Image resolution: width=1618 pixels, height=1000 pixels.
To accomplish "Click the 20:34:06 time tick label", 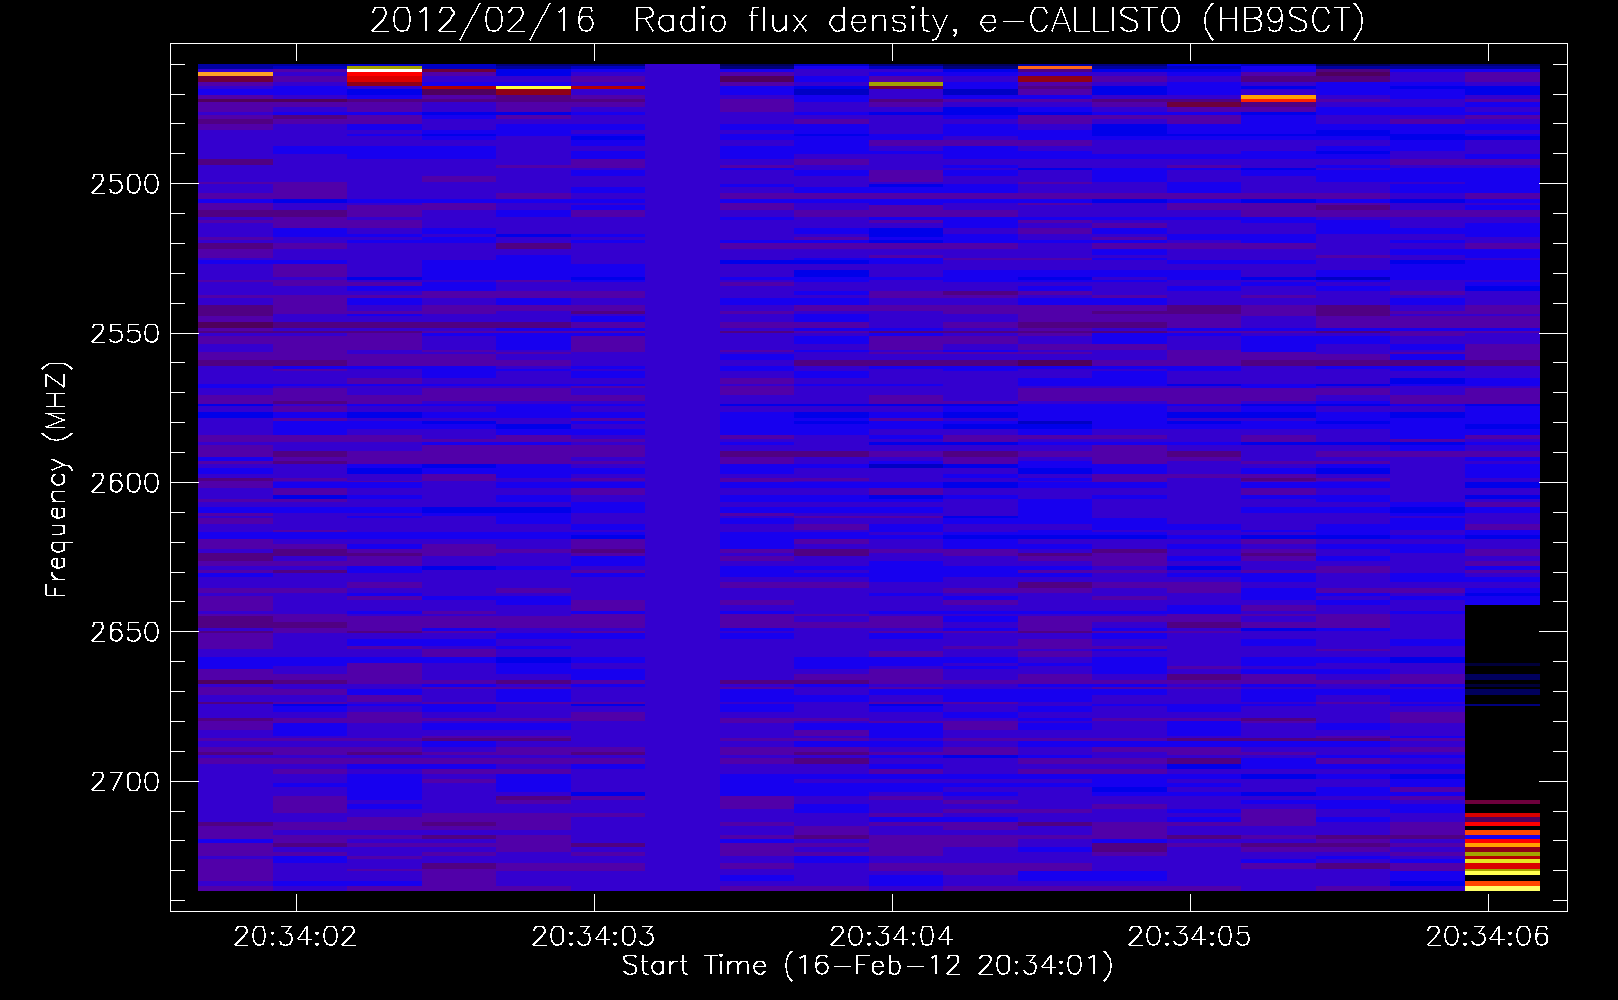I will pyautogui.click(x=1487, y=937).
